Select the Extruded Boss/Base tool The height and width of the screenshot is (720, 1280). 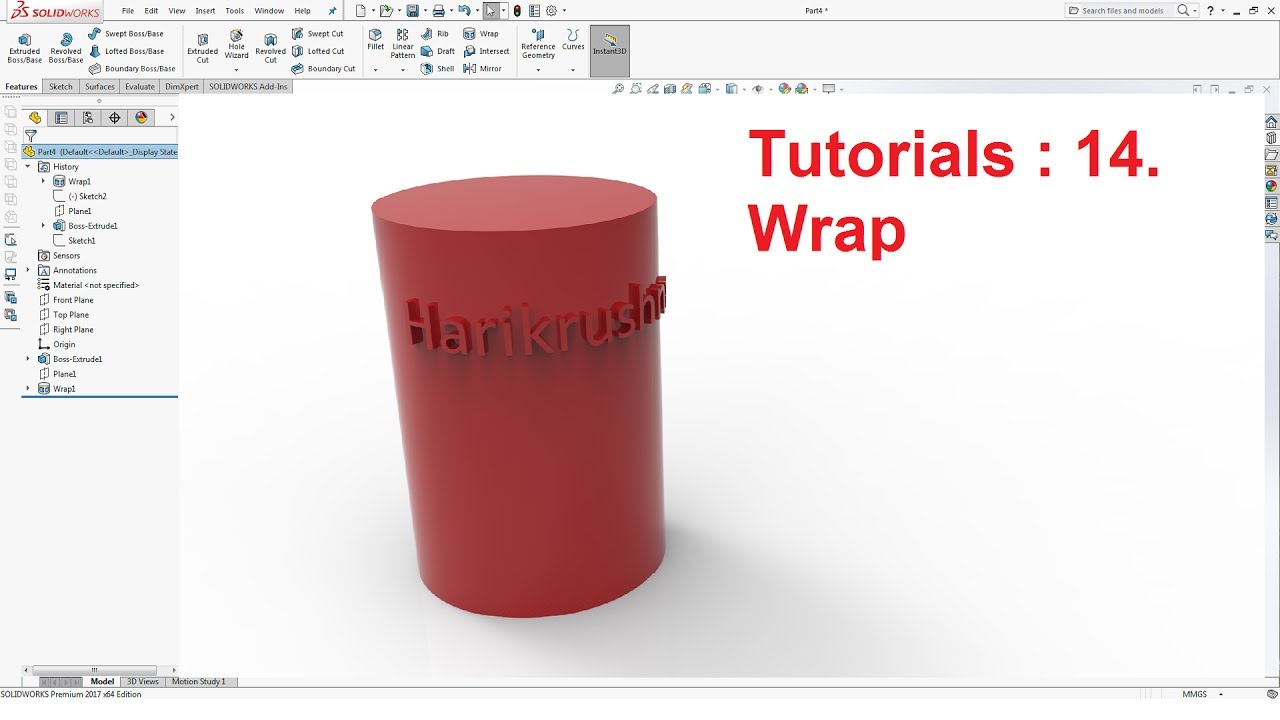point(24,47)
